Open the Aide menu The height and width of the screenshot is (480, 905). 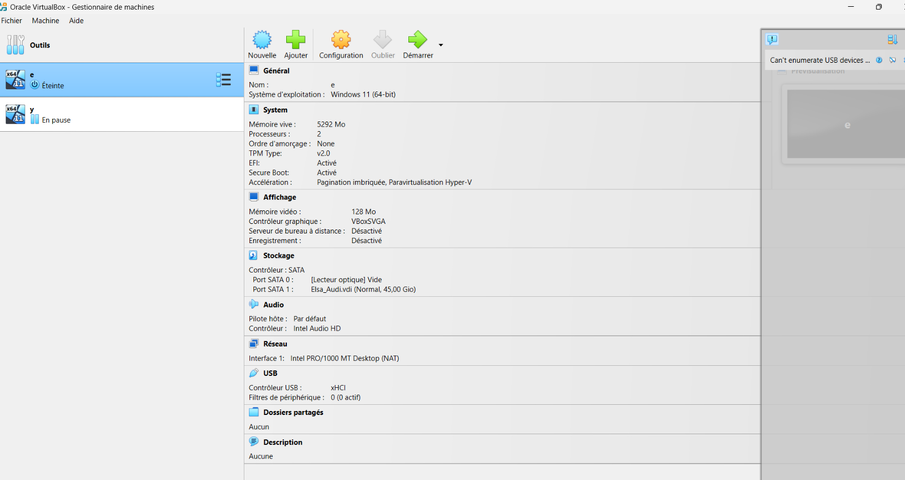pos(76,20)
